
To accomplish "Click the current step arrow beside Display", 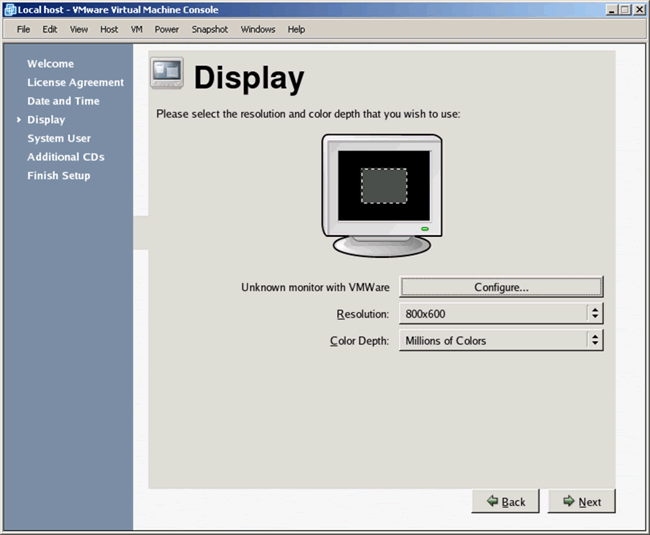I will 18,120.
